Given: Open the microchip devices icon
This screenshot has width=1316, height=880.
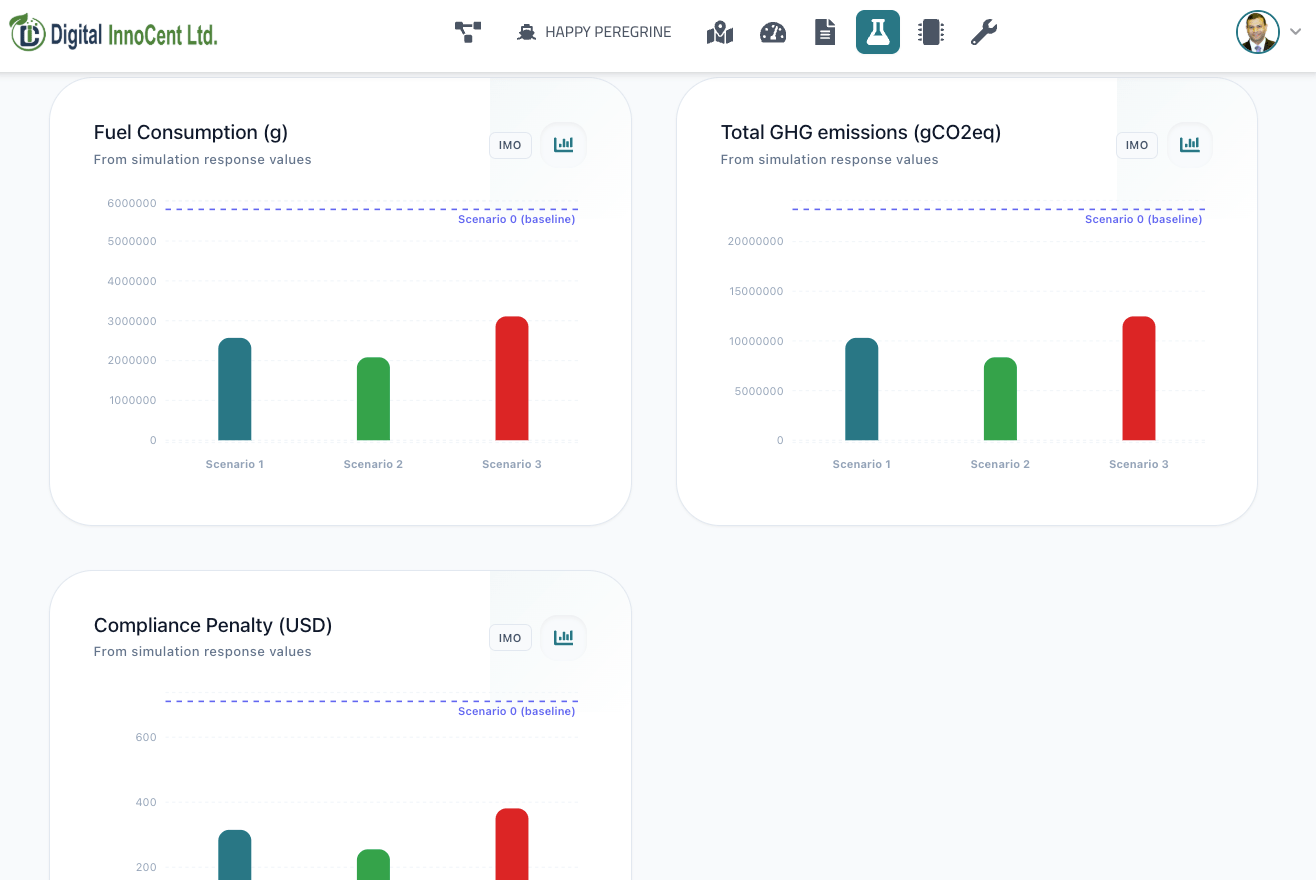Looking at the screenshot, I should coord(931,32).
